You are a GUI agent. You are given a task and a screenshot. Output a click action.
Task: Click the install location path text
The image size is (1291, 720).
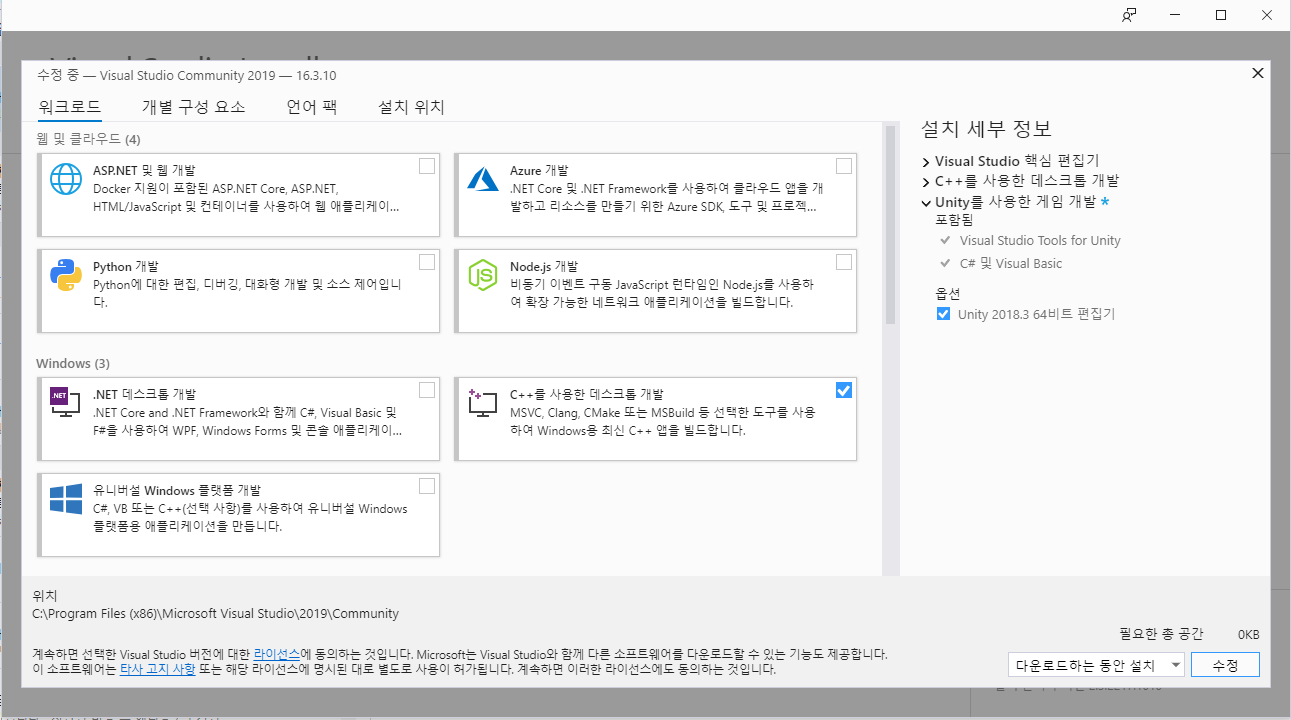pos(215,614)
